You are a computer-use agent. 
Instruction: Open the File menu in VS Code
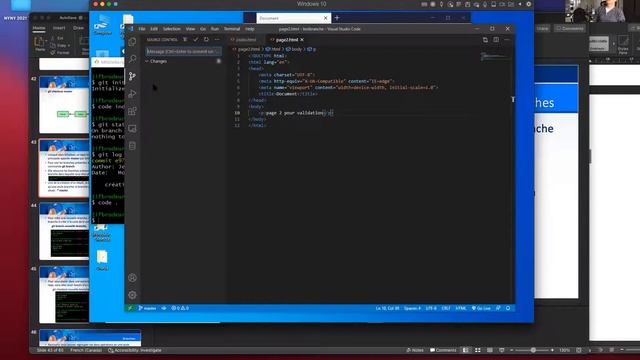142,29
